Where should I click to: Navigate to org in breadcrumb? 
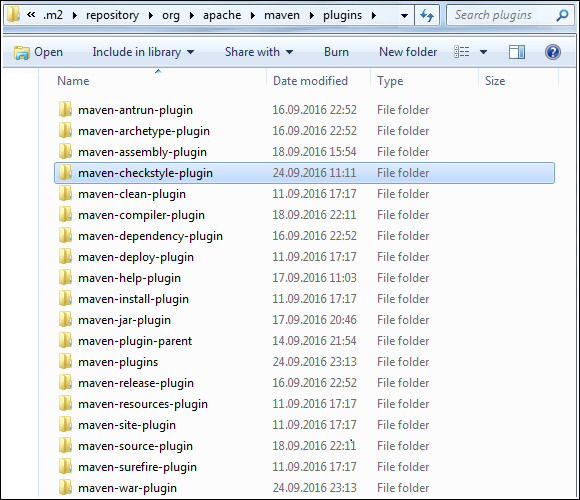coord(171,16)
